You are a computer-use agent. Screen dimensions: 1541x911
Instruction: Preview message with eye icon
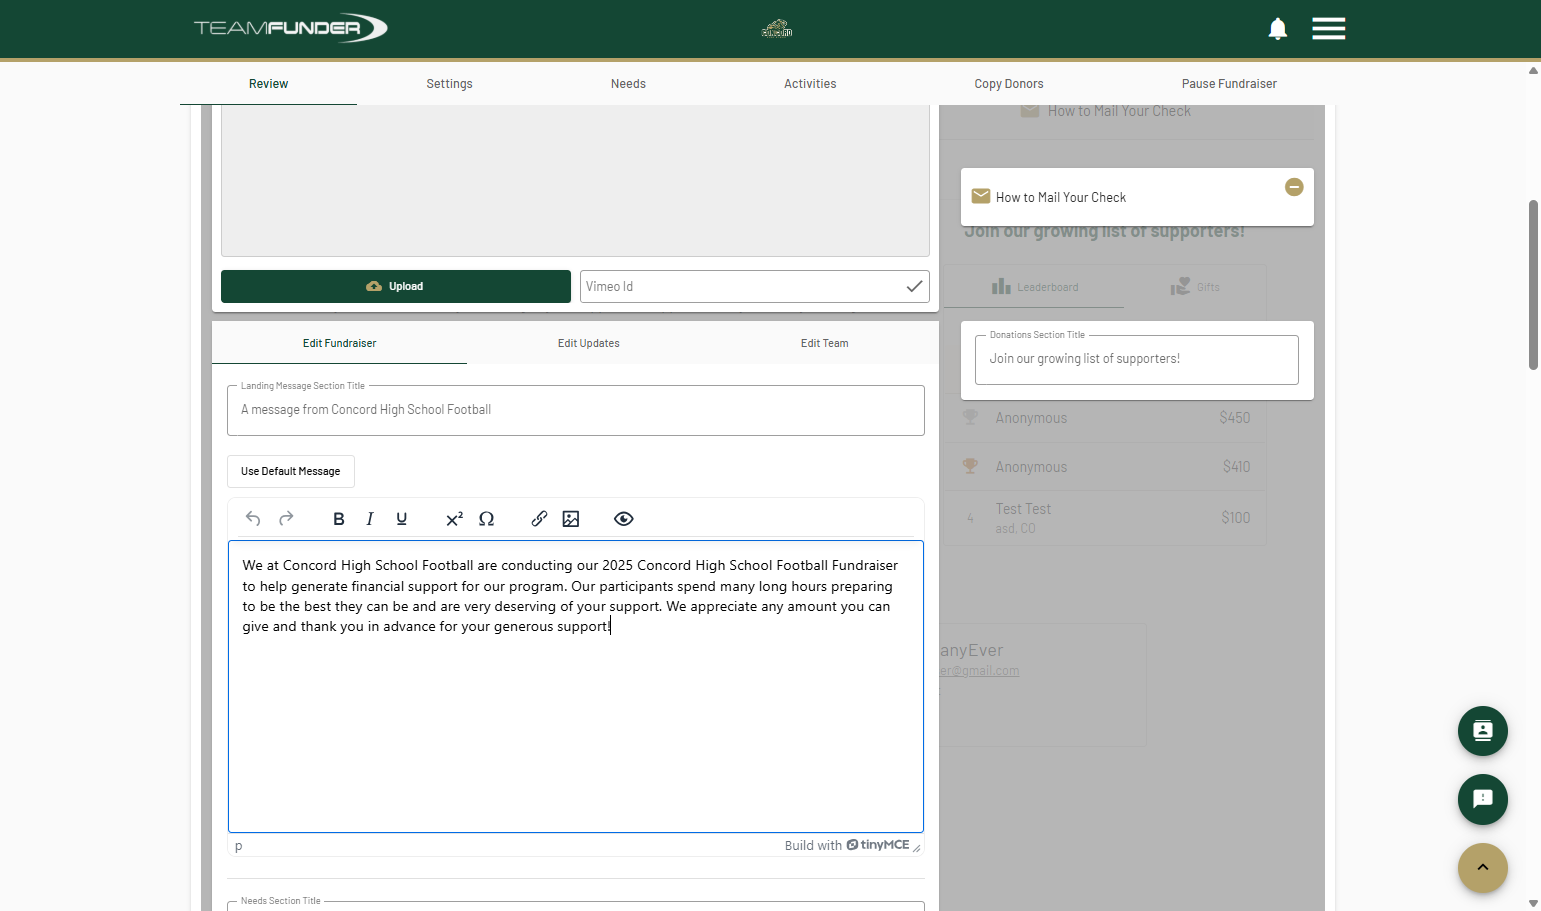624,518
